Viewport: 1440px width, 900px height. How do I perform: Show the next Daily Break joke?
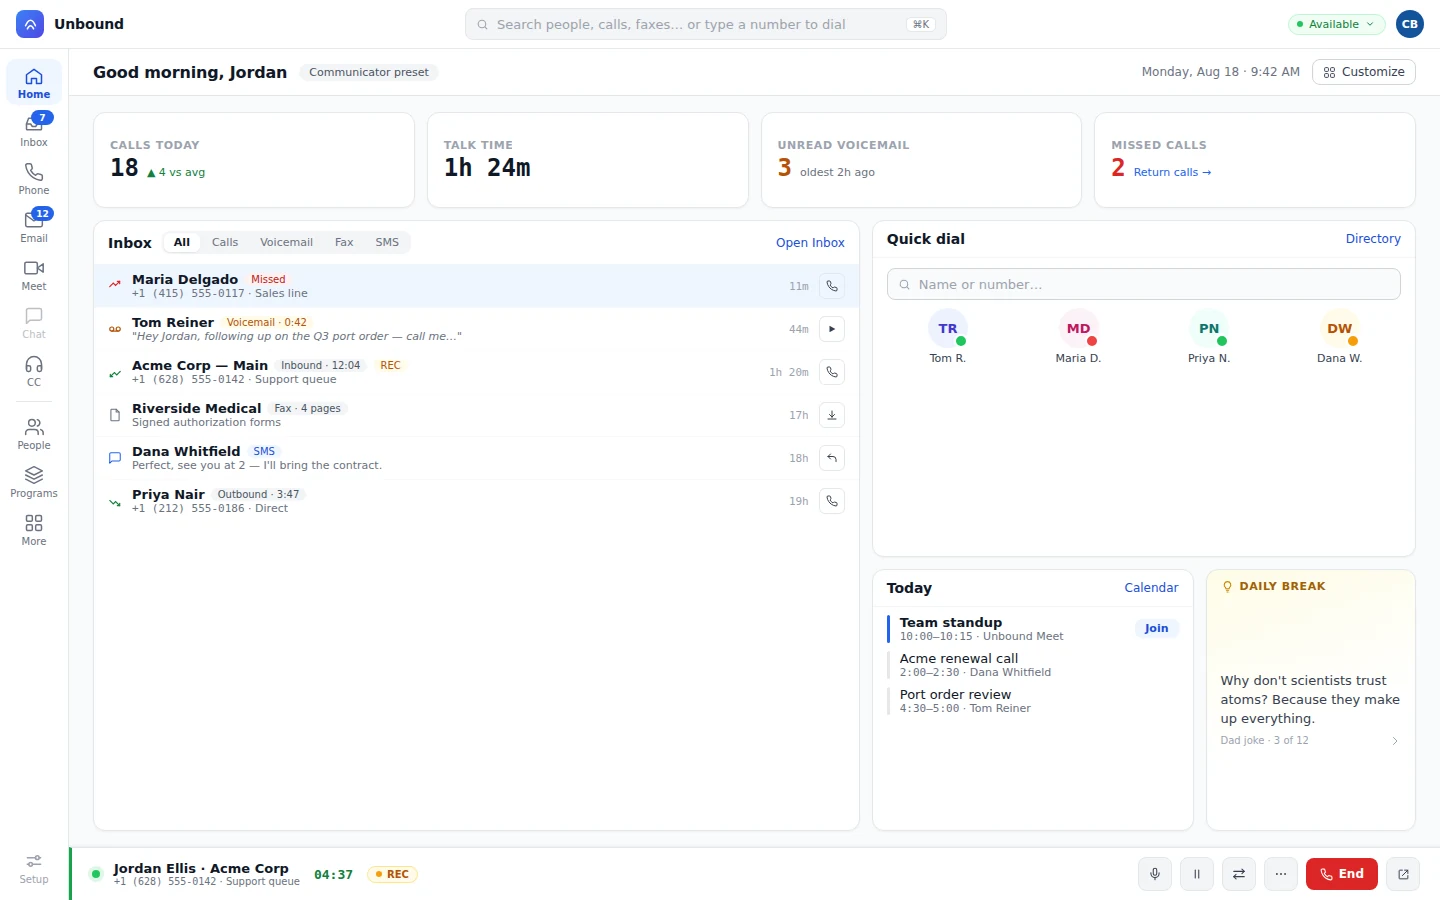tap(1395, 741)
